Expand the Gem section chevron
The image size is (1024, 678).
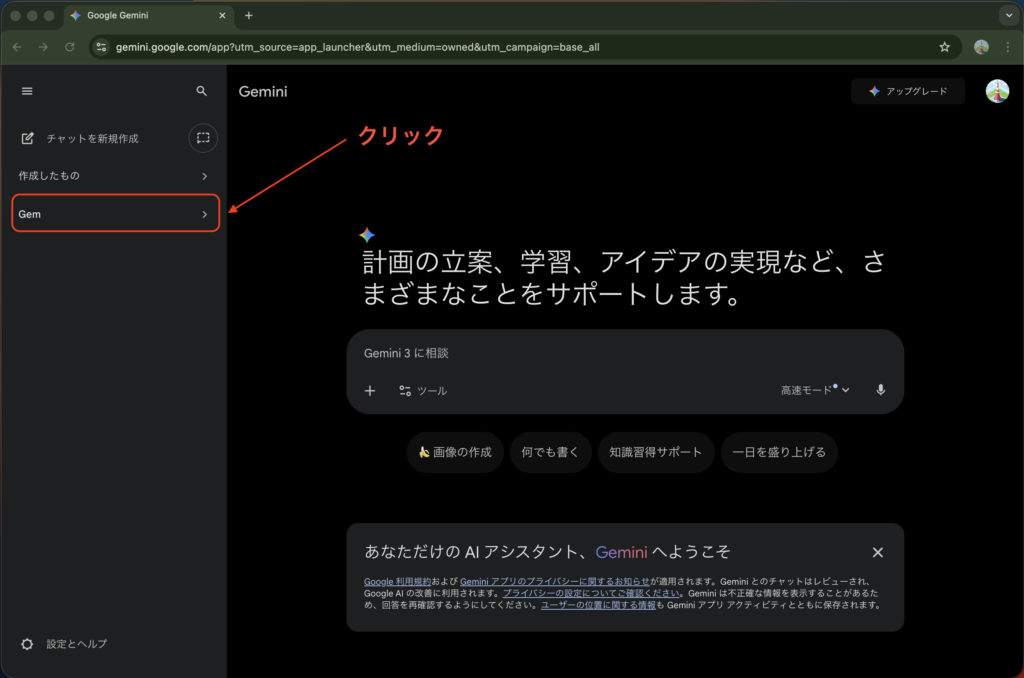click(x=204, y=215)
